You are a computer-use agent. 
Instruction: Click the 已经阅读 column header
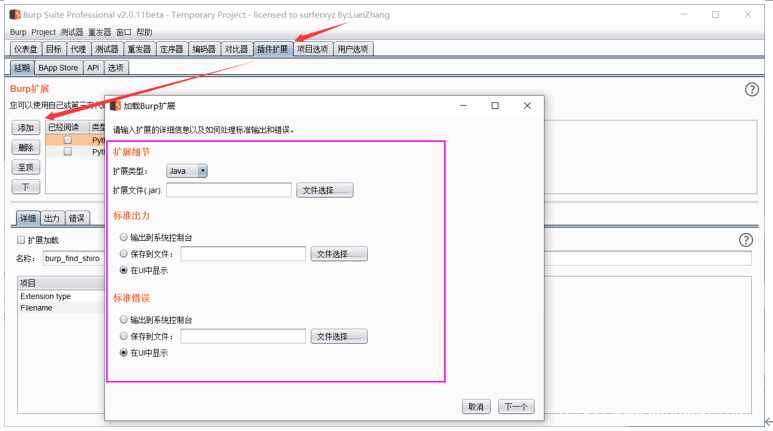click(x=67, y=127)
